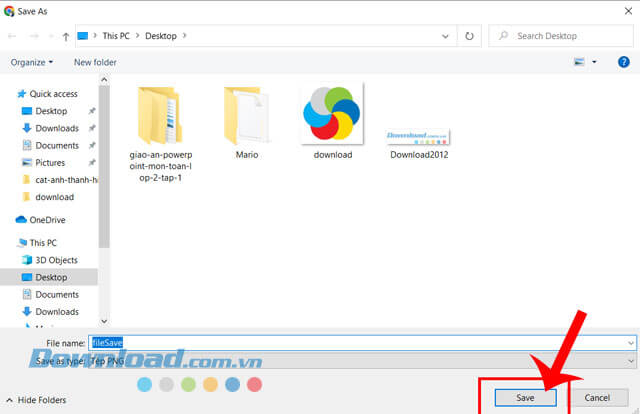
Task: Expand the view options dropdown arrow
Action: tap(594, 62)
